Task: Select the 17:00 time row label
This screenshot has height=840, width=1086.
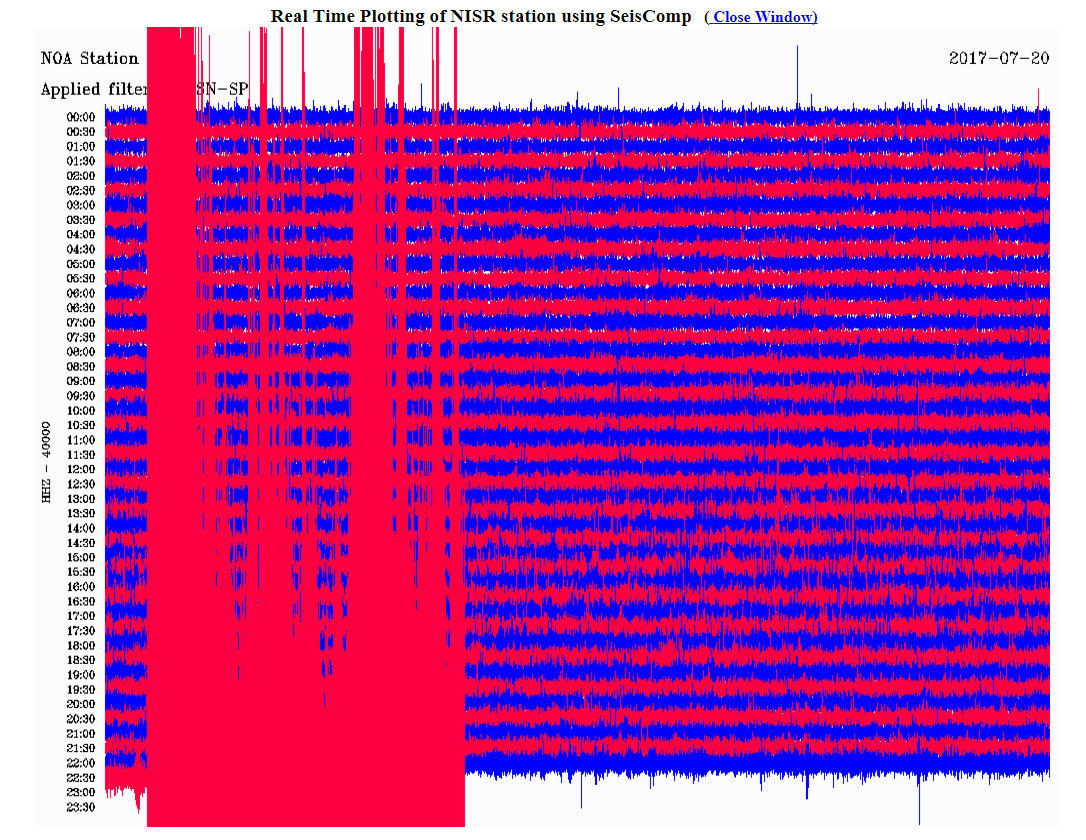Action: click(81, 616)
